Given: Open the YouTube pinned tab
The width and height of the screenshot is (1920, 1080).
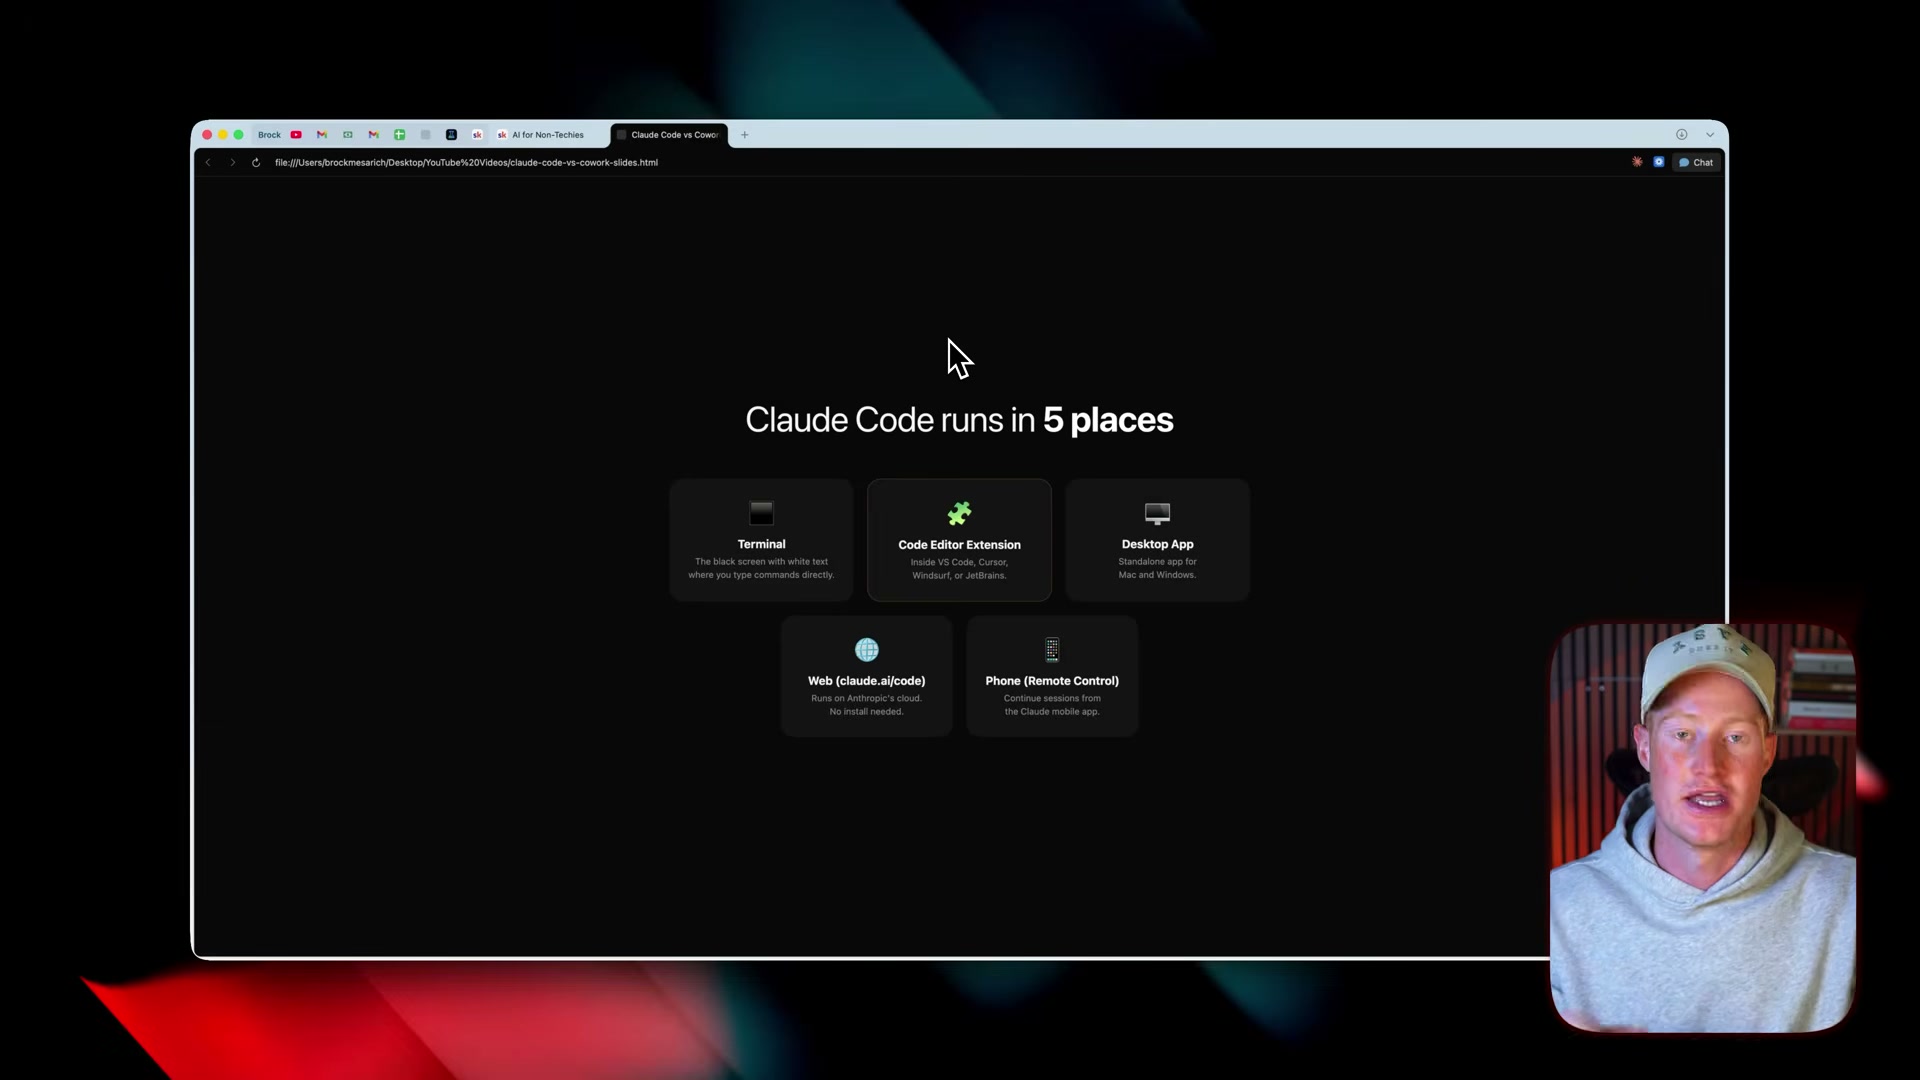Looking at the screenshot, I should click(x=296, y=135).
